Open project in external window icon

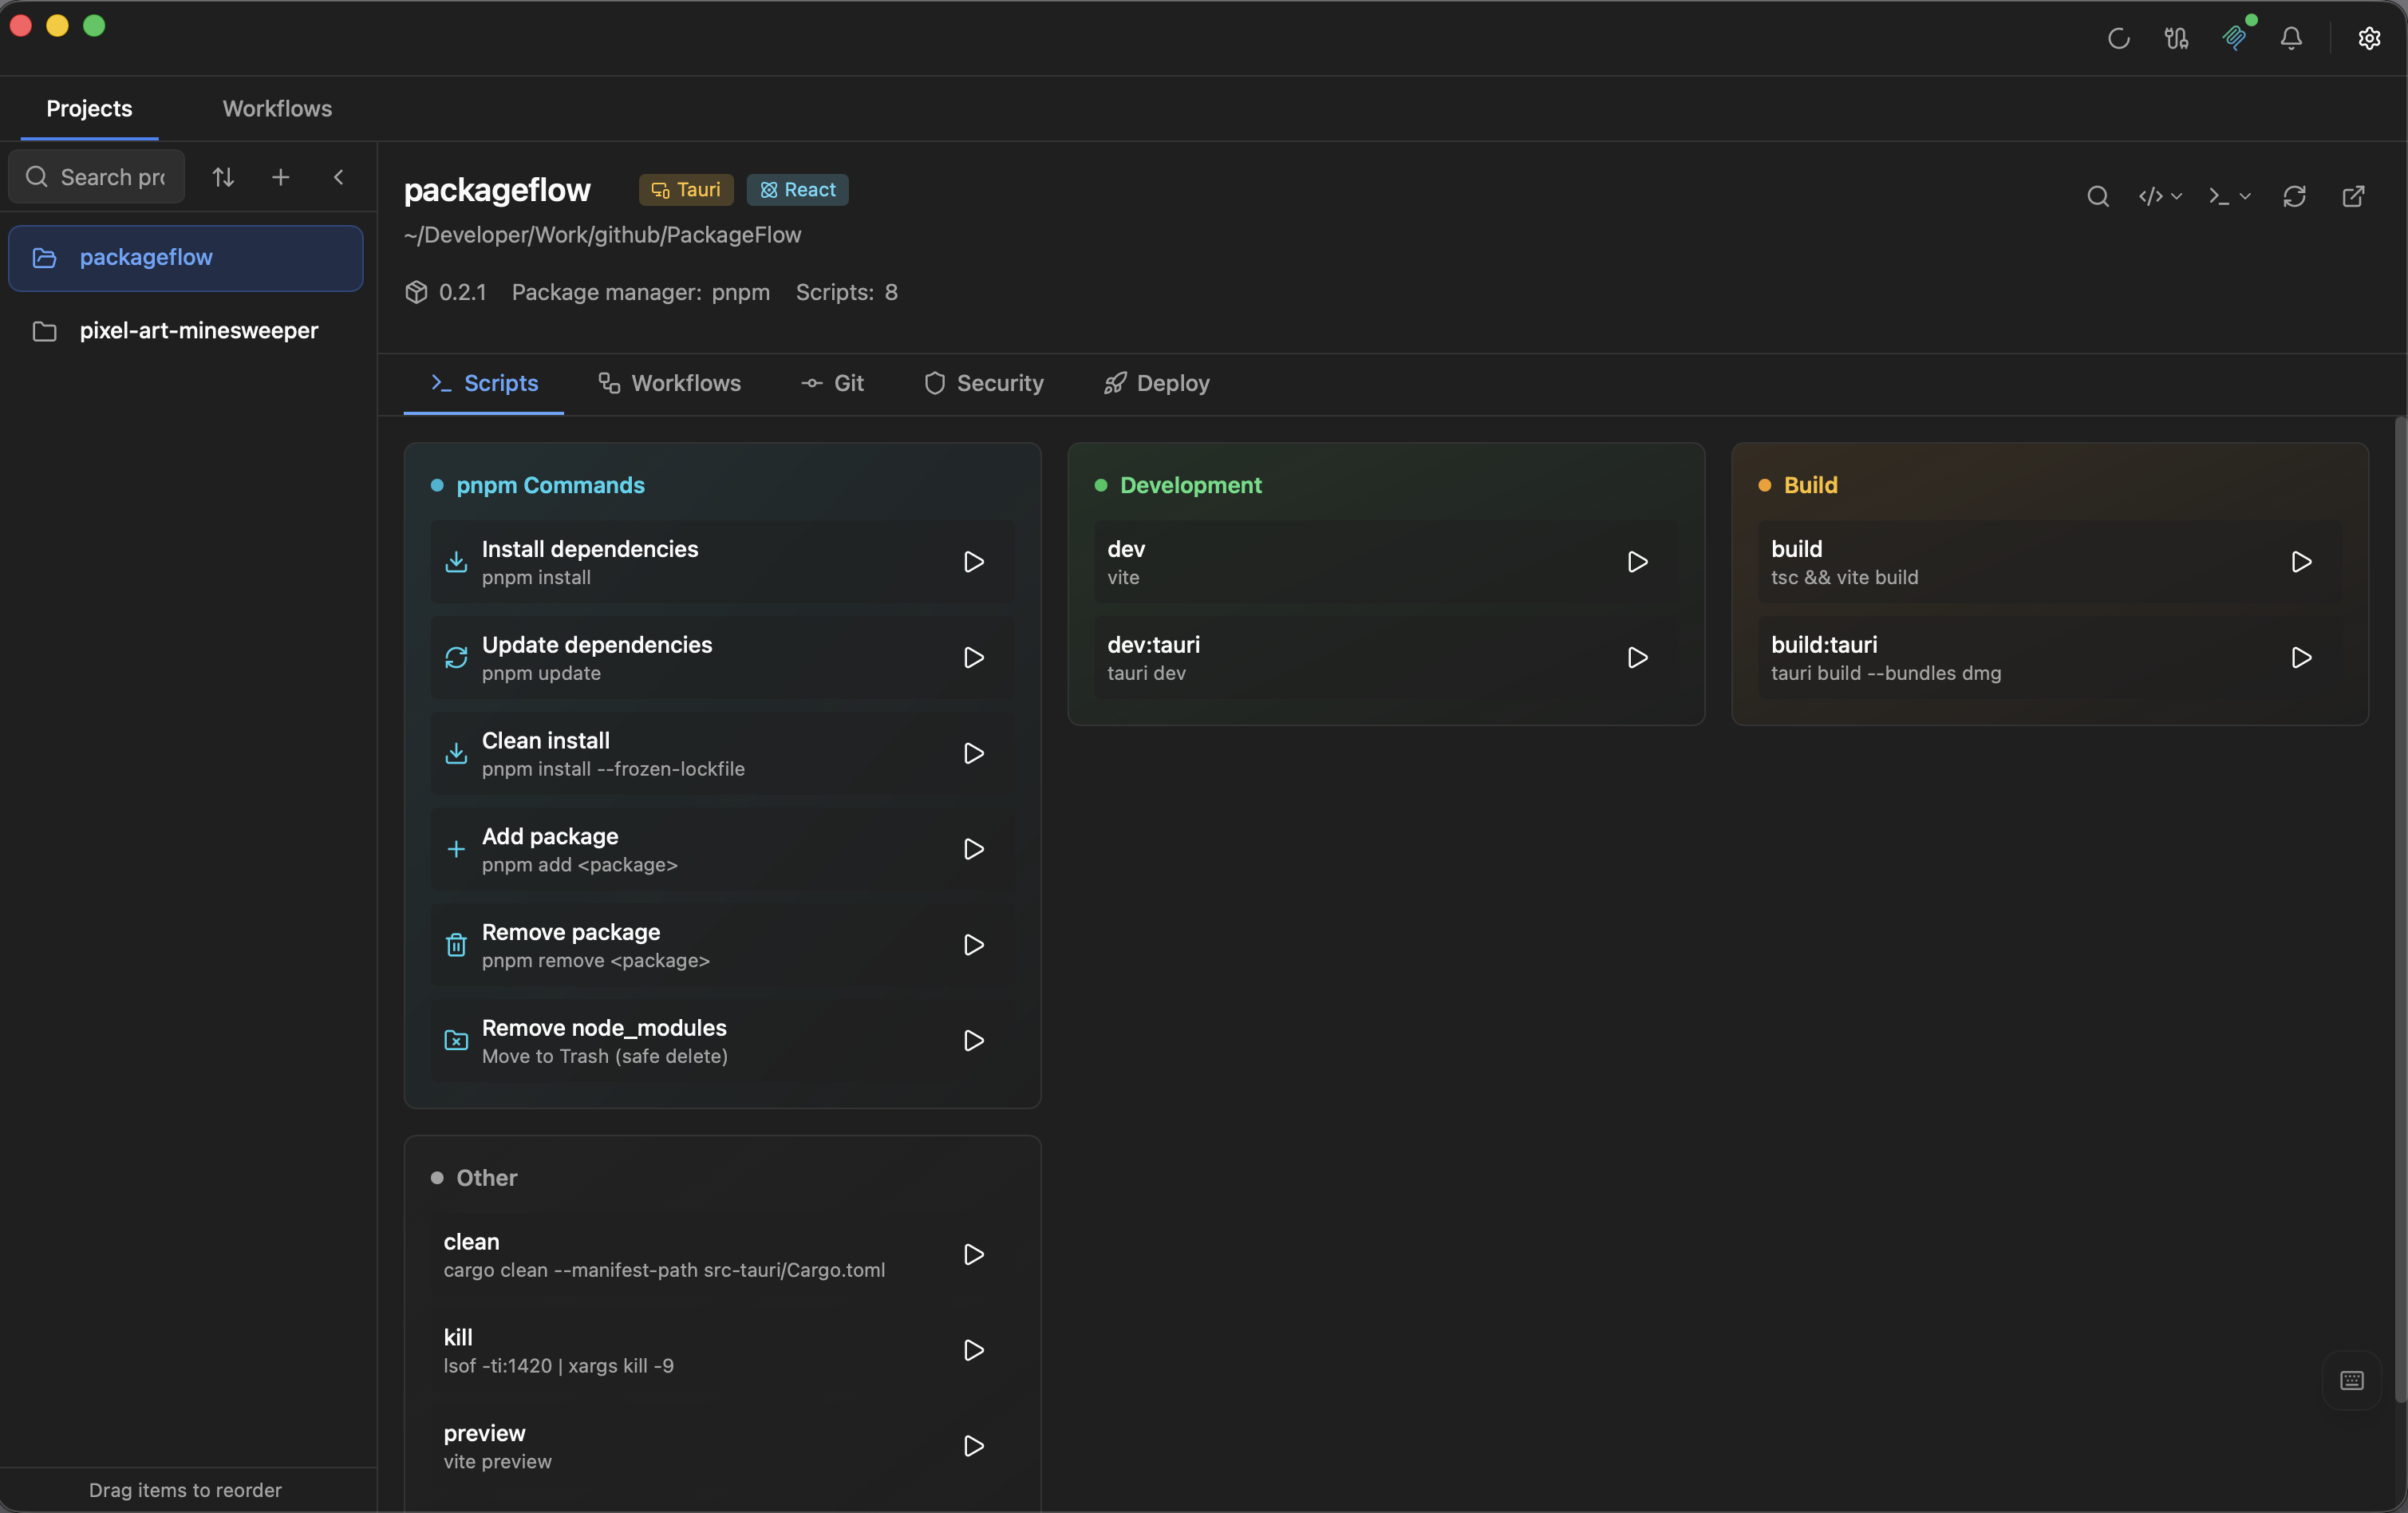click(x=2353, y=196)
